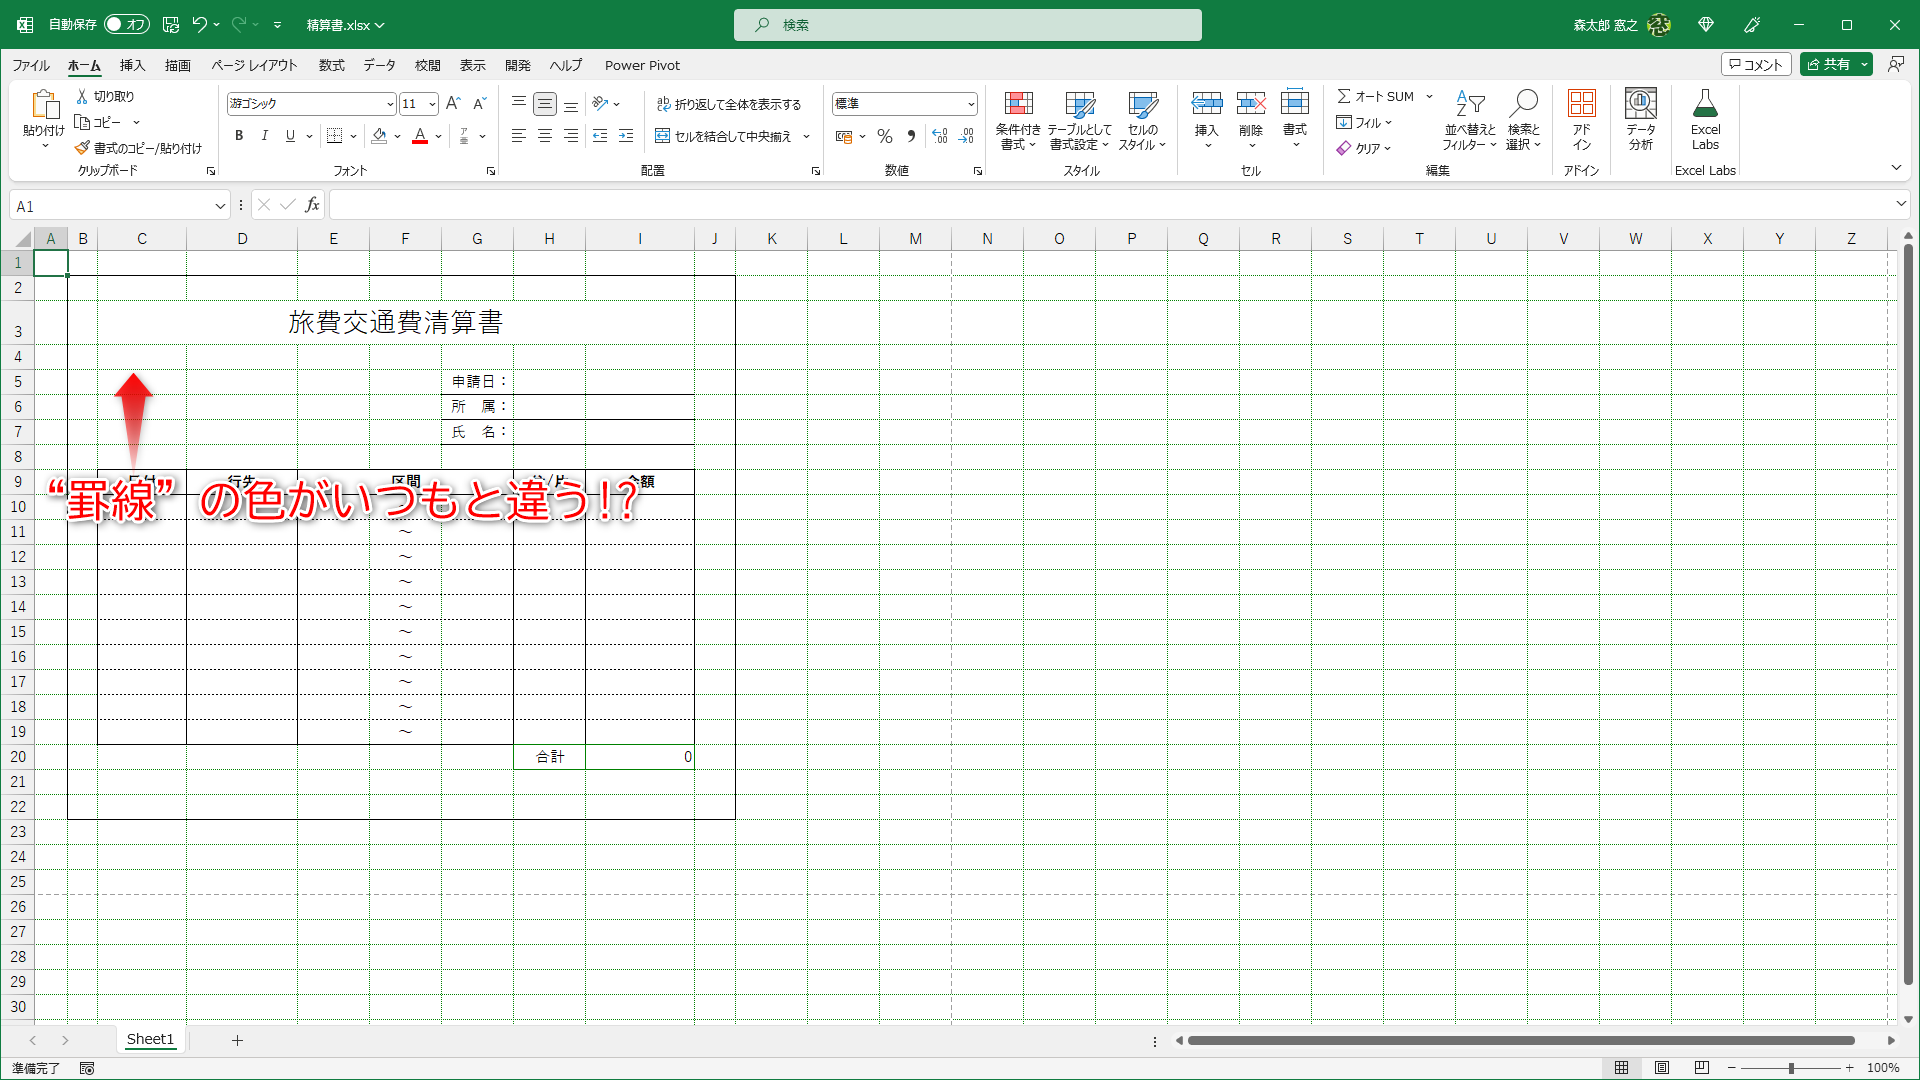Click the Comments button

(1755, 64)
